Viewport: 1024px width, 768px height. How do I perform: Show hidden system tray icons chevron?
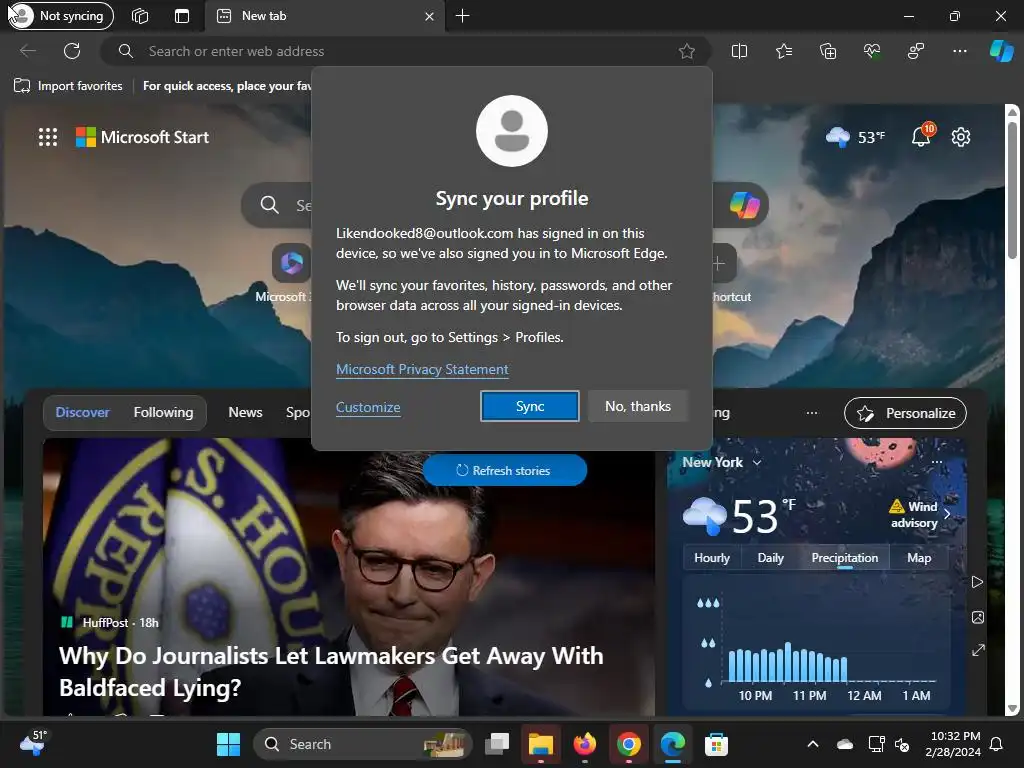pos(812,744)
